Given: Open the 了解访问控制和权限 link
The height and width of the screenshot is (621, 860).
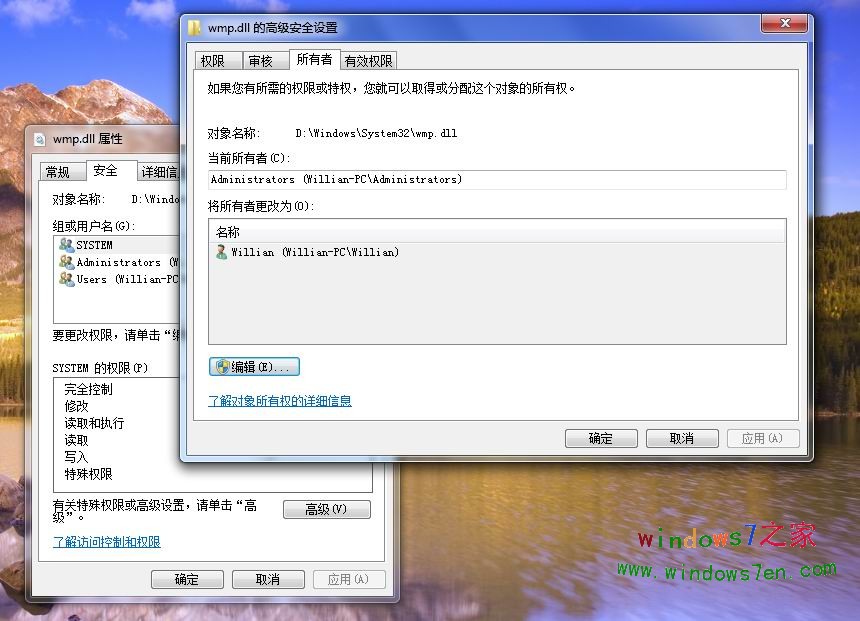Looking at the screenshot, I should pos(105,543).
